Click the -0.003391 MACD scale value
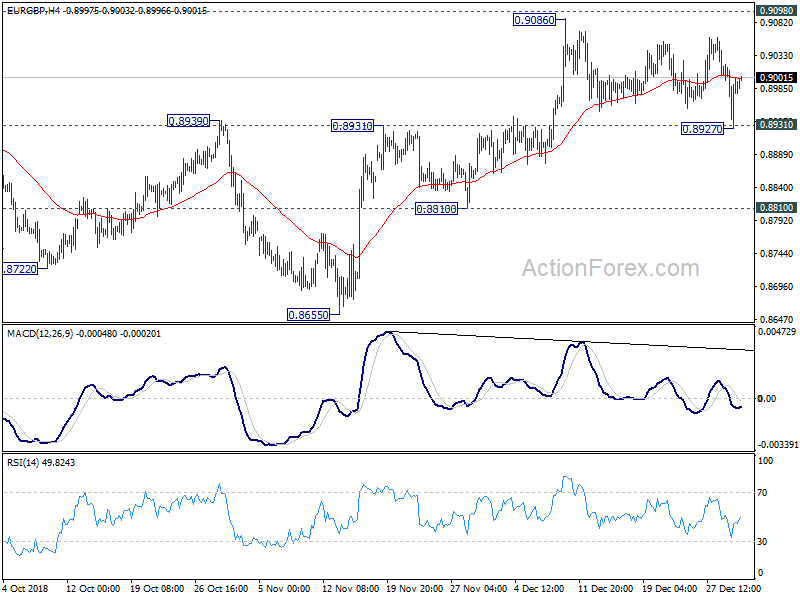 tap(777, 445)
